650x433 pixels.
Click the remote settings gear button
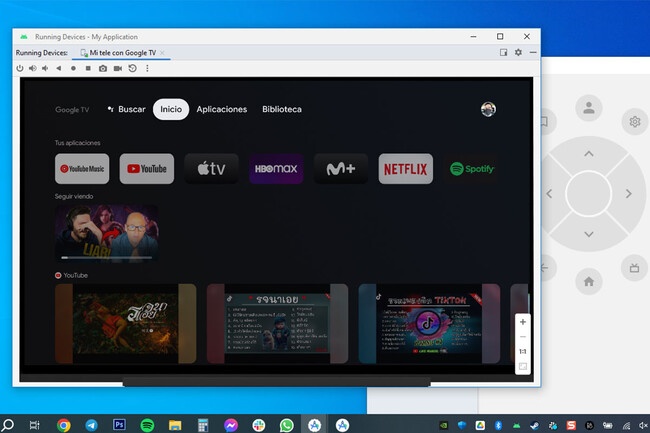(x=635, y=122)
